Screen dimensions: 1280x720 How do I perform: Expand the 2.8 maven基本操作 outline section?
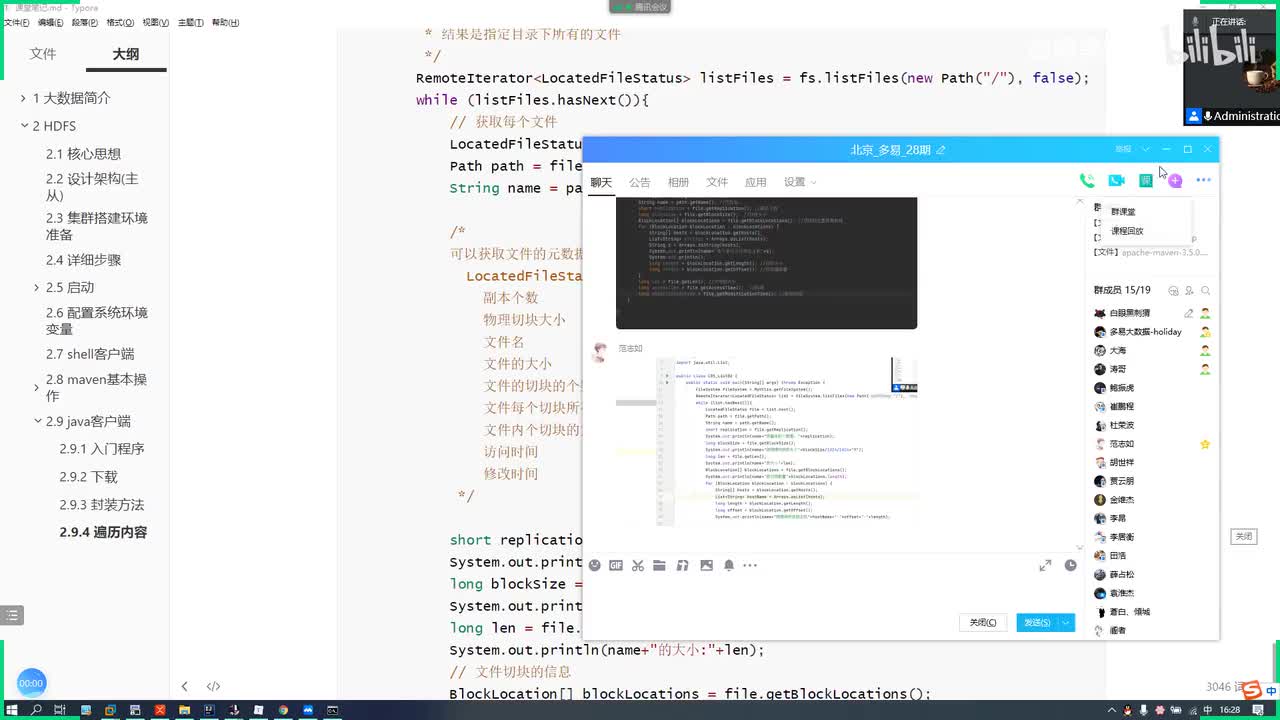(37, 388)
